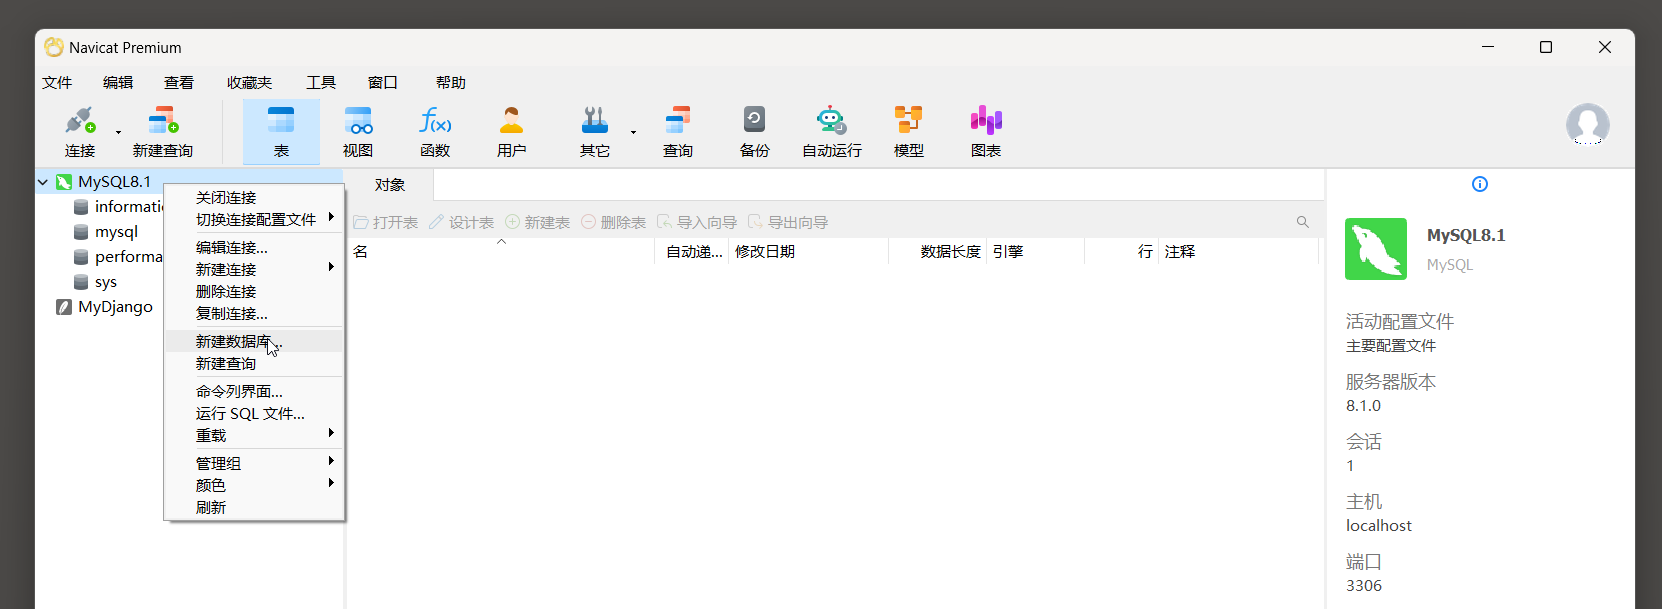The height and width of the screenshot is (609, 1662).
Task: Expand 颜色 submenu in context menu
Action: pyautogui.click(x=254, y=486)
